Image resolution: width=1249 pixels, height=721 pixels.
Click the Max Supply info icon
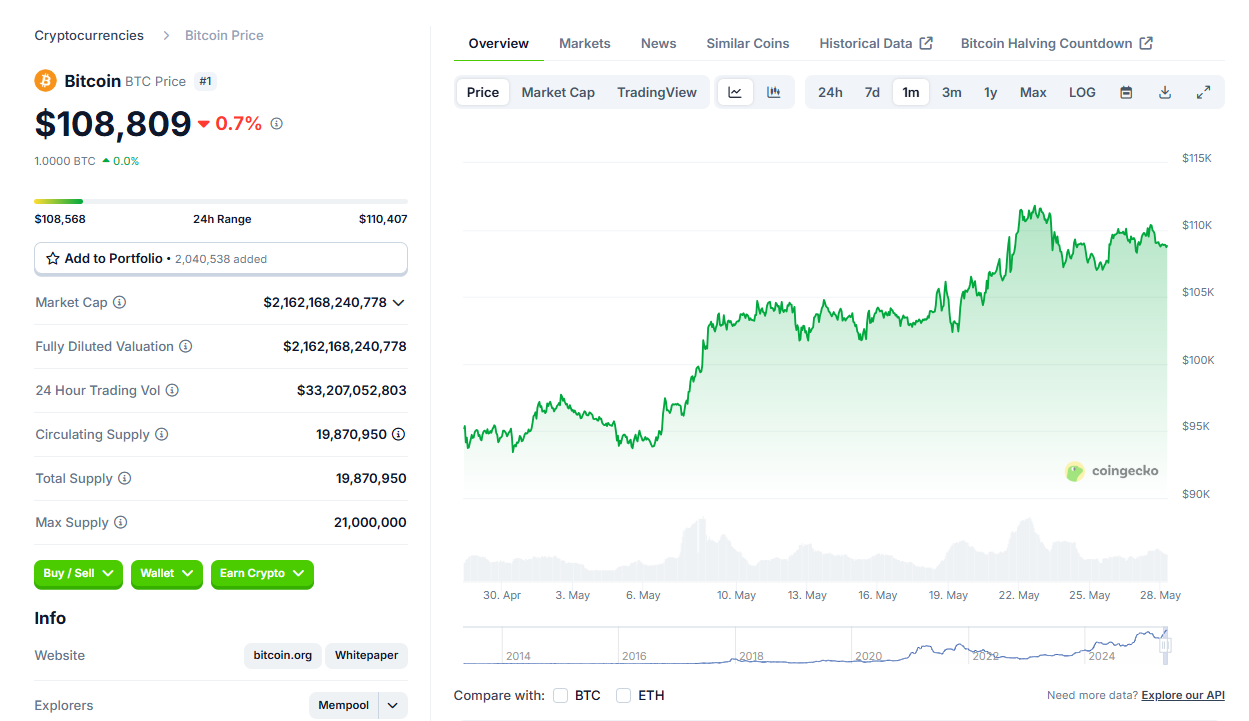(121, 522)
